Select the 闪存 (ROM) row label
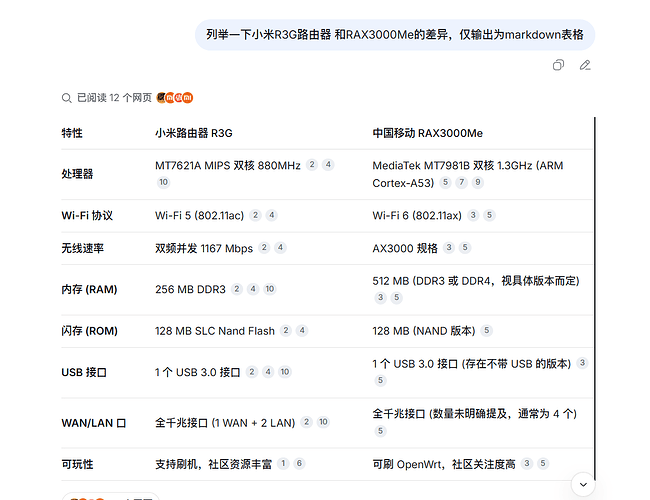Viewport: 650px width, 500px height. 90,331
